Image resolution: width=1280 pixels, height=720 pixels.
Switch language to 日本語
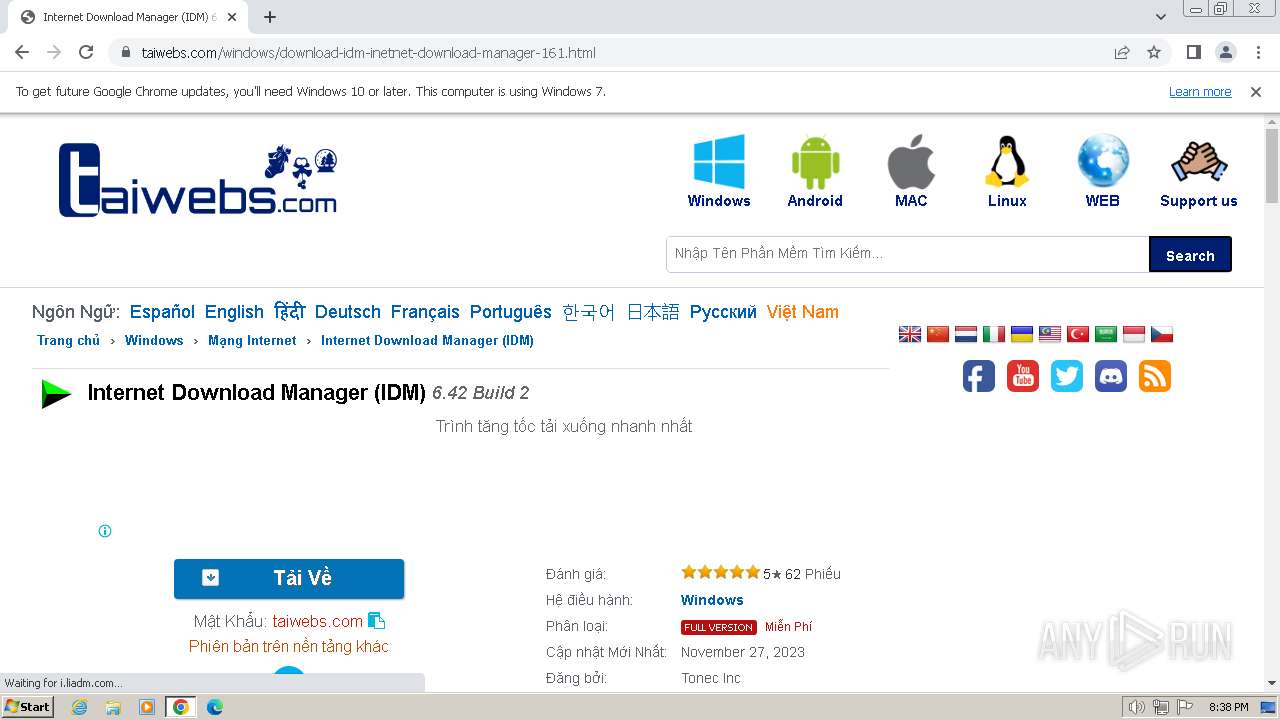click(x=653, y=312)
